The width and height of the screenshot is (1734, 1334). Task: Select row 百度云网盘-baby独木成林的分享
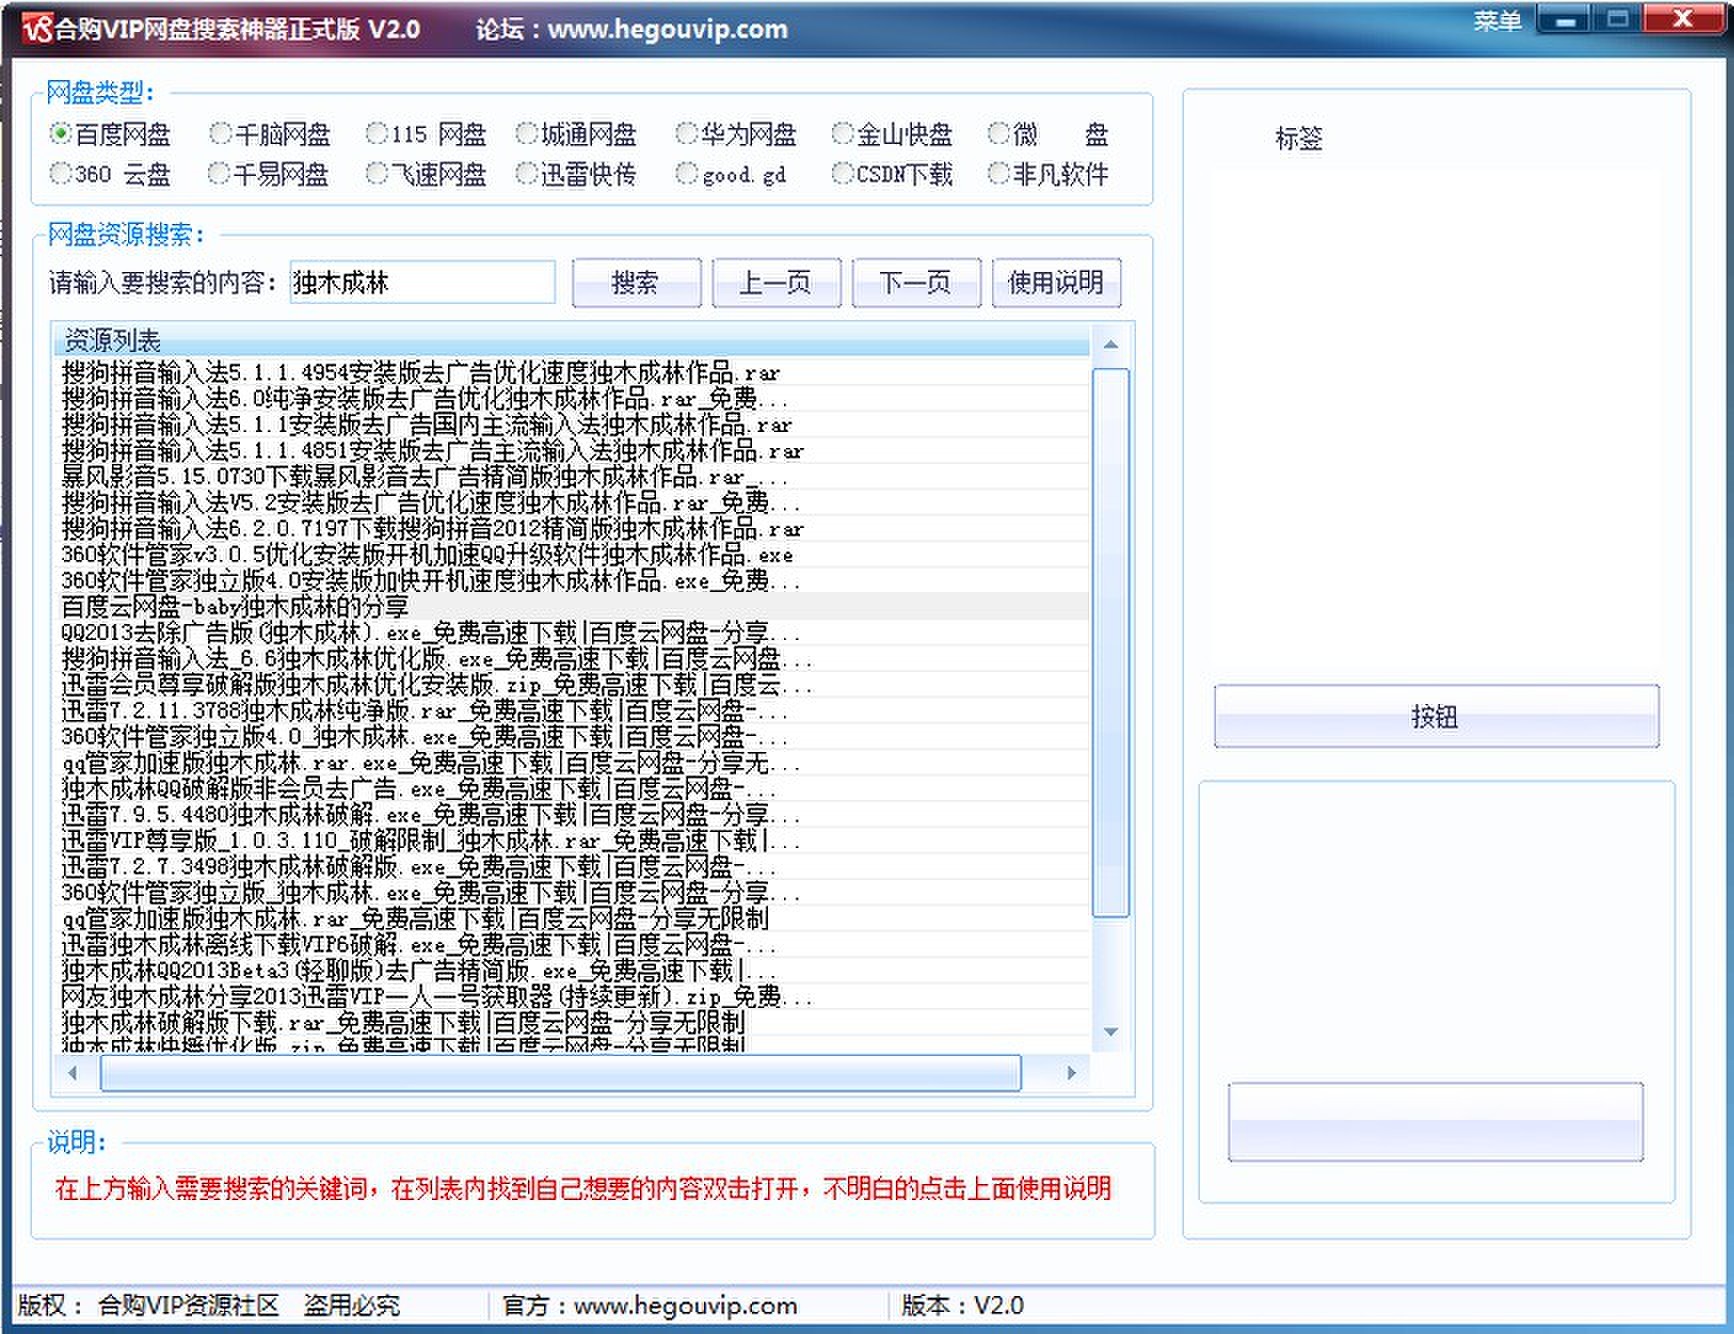click(572, 607)
